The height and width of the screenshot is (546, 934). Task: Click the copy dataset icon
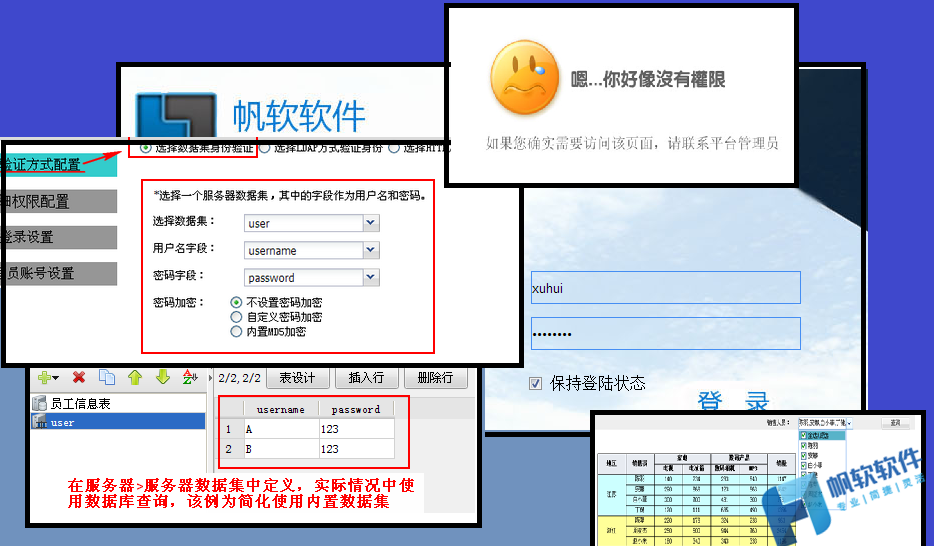pos(107,377)
